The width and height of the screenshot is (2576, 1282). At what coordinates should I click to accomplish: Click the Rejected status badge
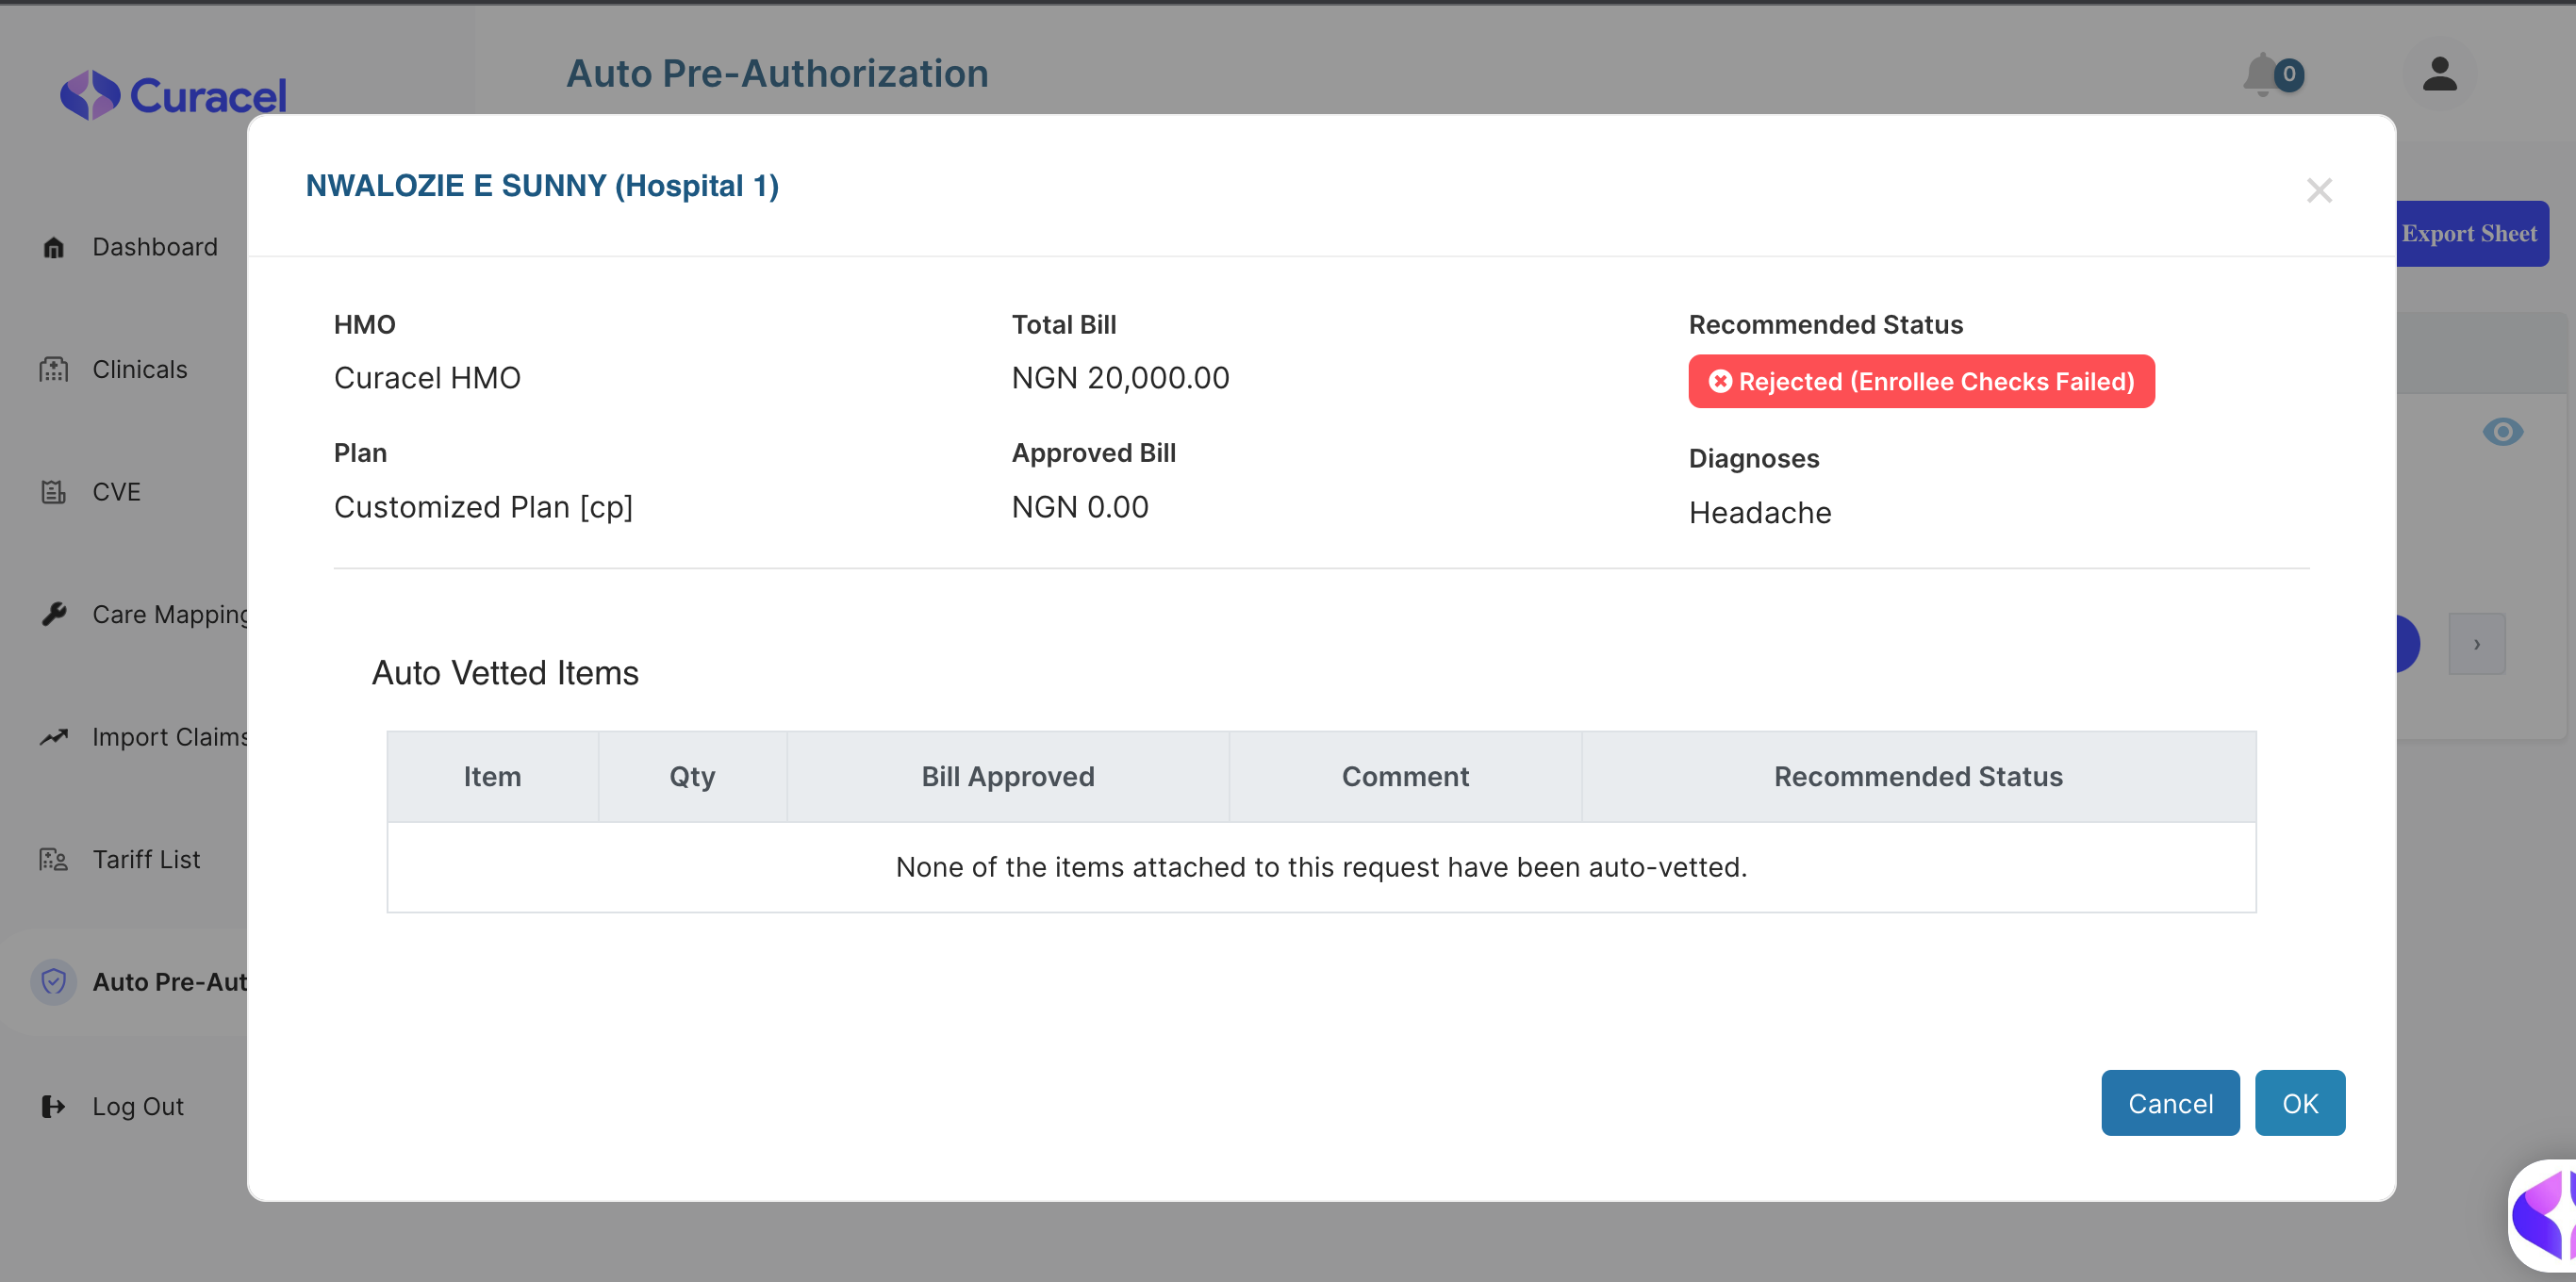tap(1921, 382)
